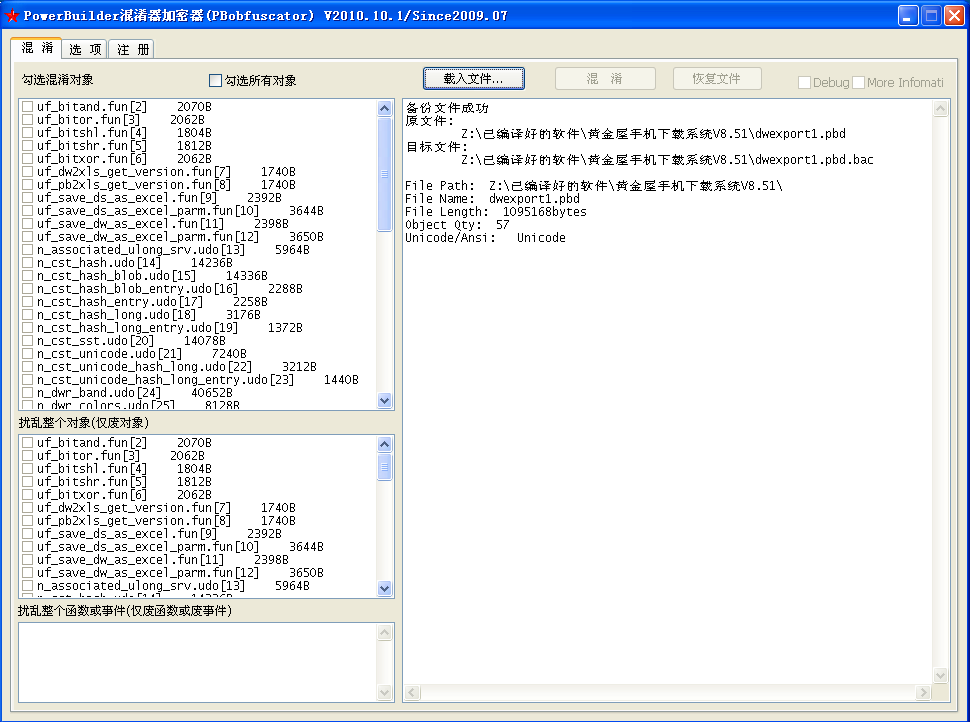This screenshot has height=722, width=970.
Task: Check uf_pb2xls_get_version.fun[8] in the bottom list
Action: (x=26, y=520)
